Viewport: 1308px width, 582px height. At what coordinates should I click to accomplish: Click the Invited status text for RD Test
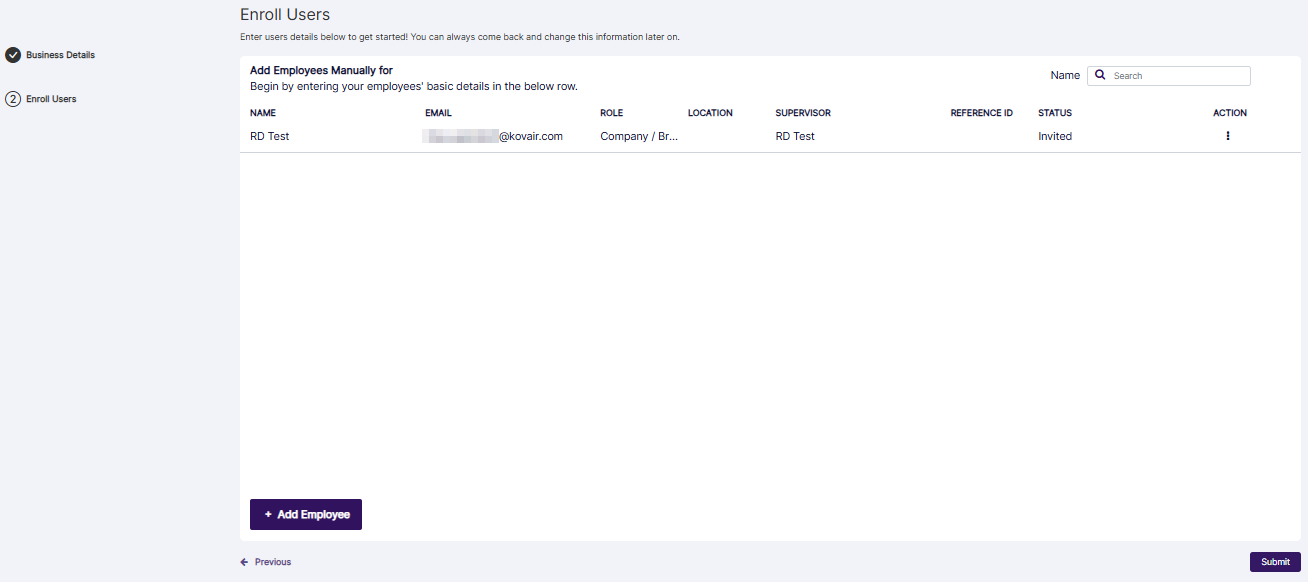click(1054, 136)
